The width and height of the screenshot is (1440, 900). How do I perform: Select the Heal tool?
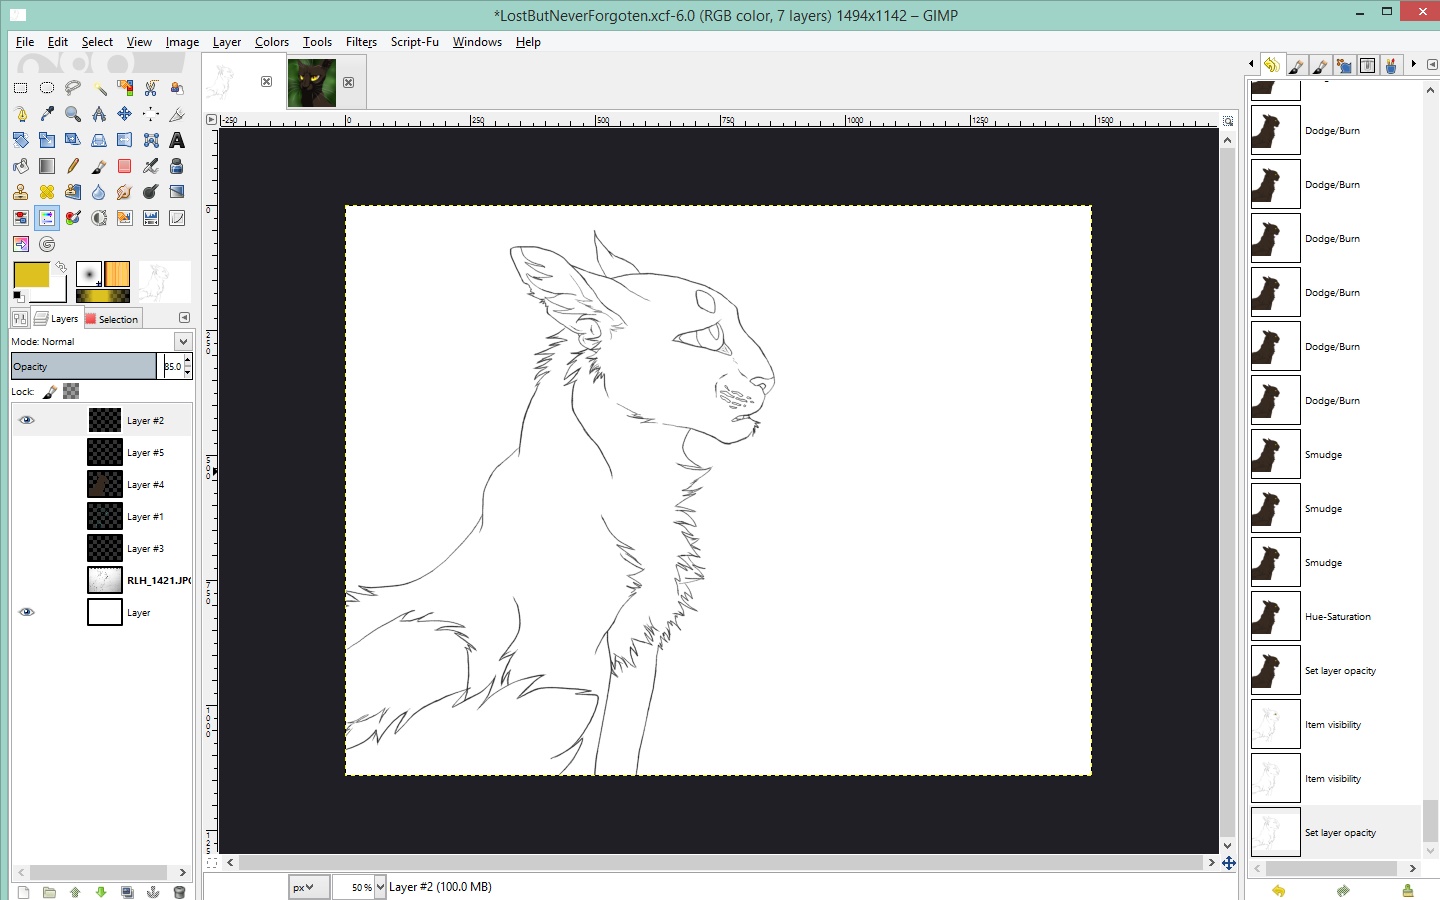point(47,192)
